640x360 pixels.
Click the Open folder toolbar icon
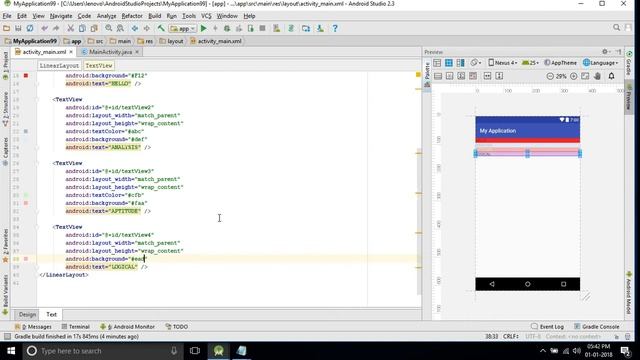pos(6,28)
